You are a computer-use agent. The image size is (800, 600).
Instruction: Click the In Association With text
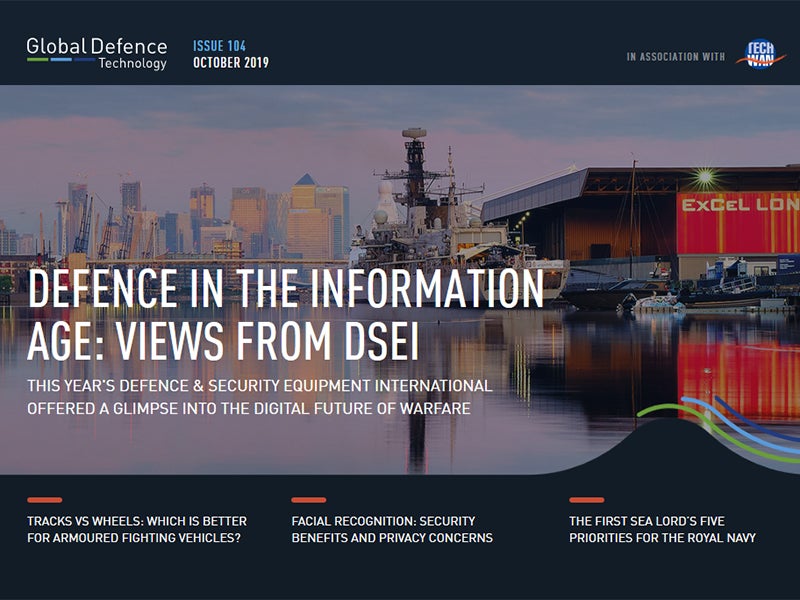coord(675,57)
